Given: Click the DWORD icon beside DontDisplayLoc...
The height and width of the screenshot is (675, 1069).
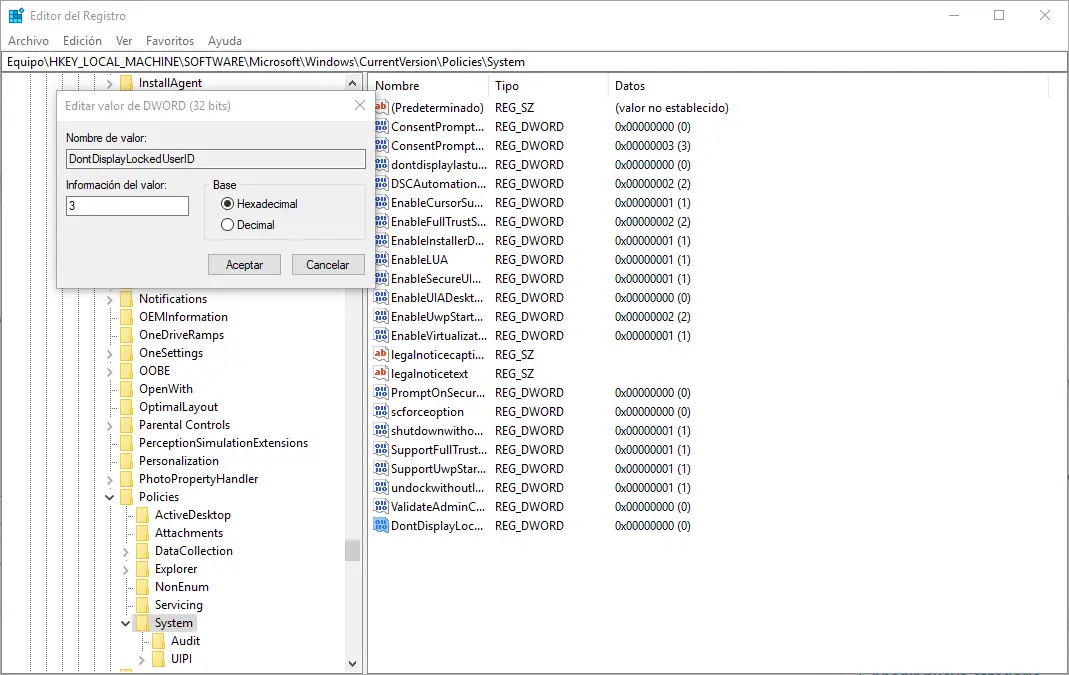Looking at the screenshot, I should coord(381,526).
